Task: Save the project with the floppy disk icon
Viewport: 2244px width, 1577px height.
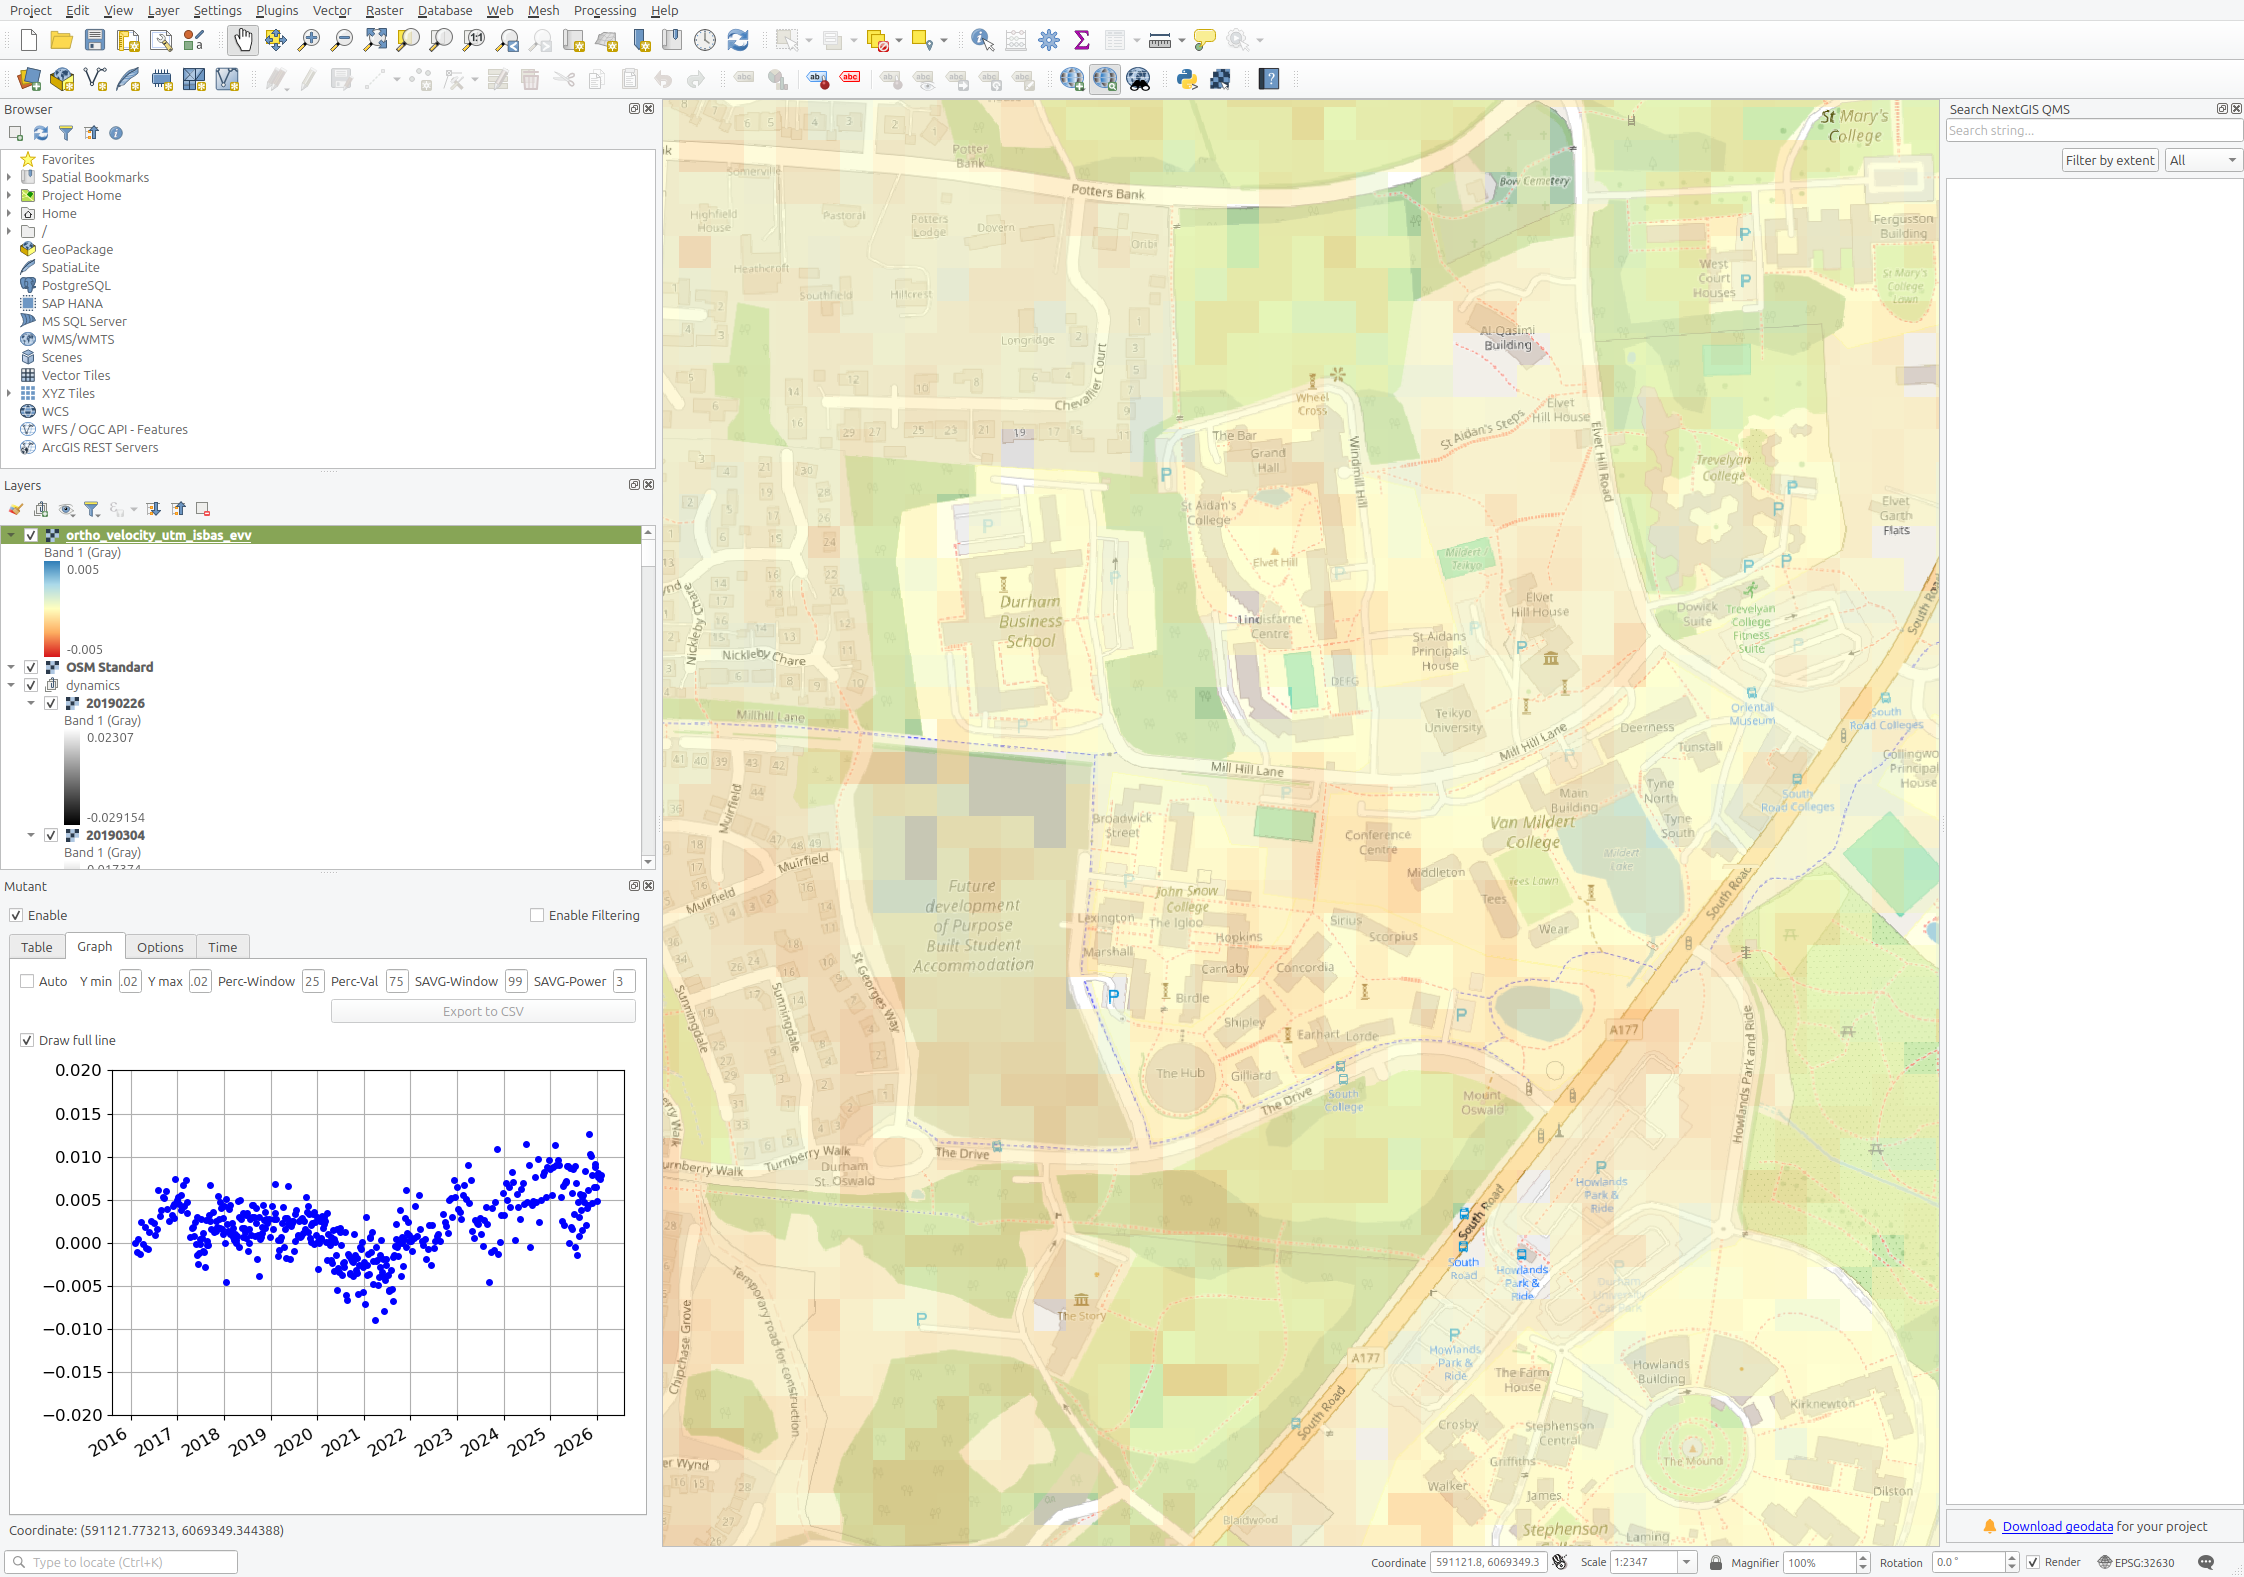Action: 95,40
